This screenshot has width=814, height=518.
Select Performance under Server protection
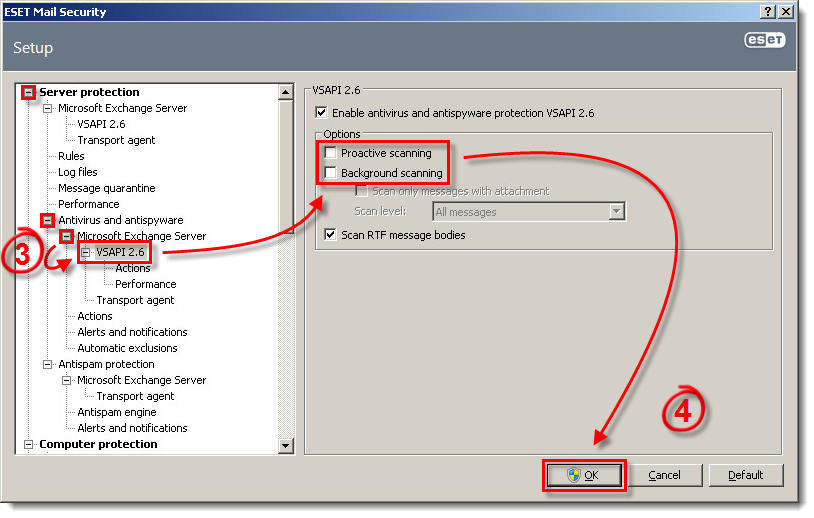(88, 204)
